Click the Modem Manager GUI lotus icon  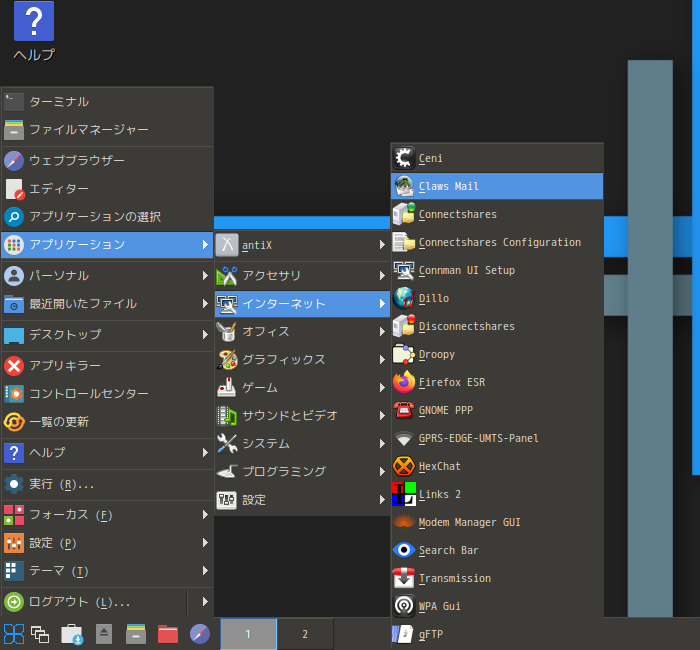click(x=404, y=522)
